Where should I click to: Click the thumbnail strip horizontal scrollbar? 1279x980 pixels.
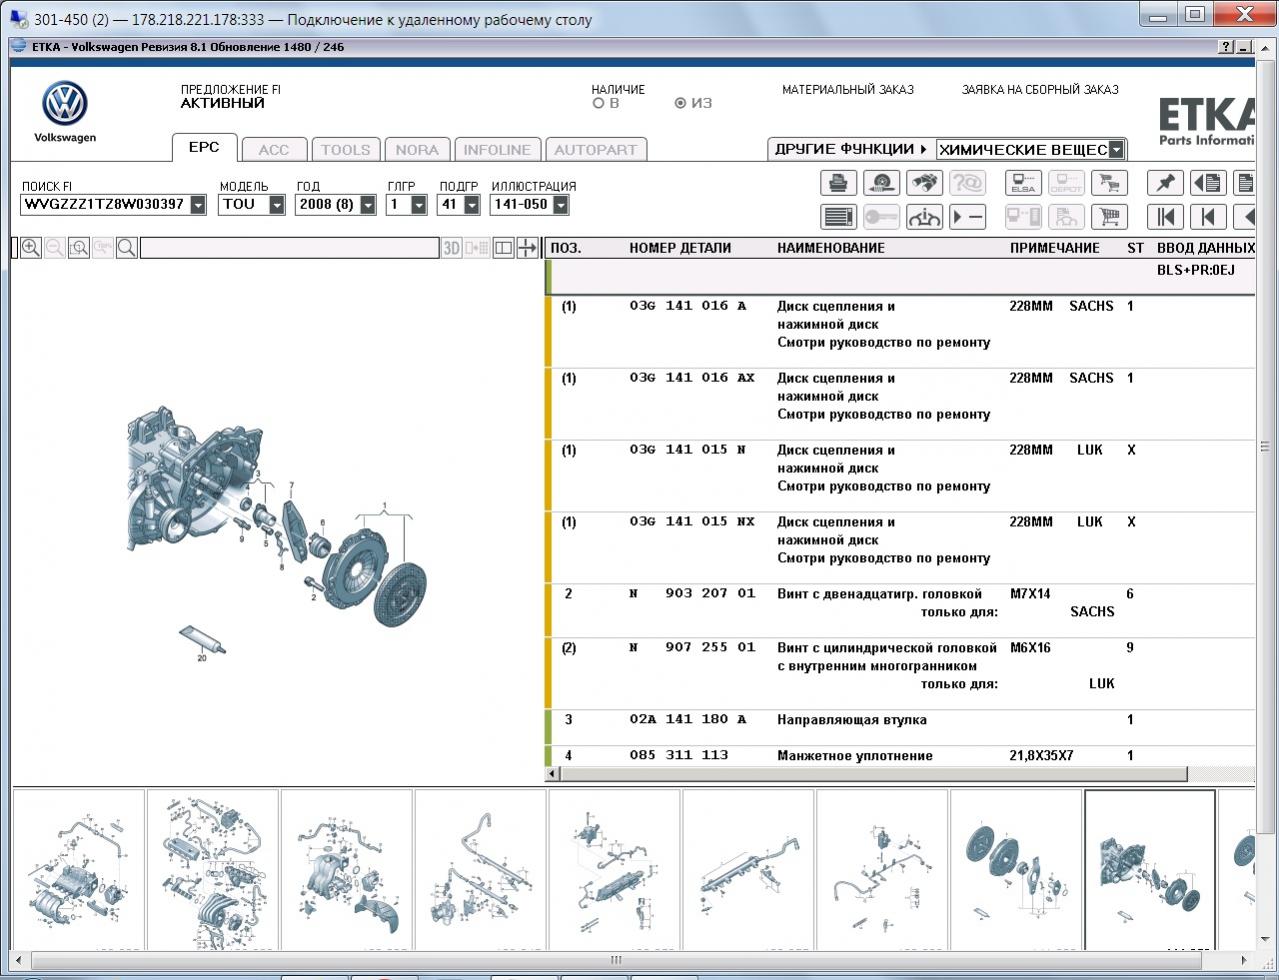616,960
